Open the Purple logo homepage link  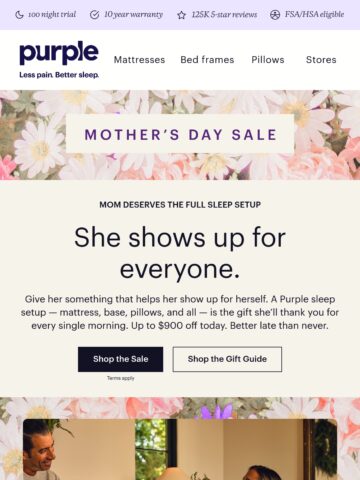[59, 53]
